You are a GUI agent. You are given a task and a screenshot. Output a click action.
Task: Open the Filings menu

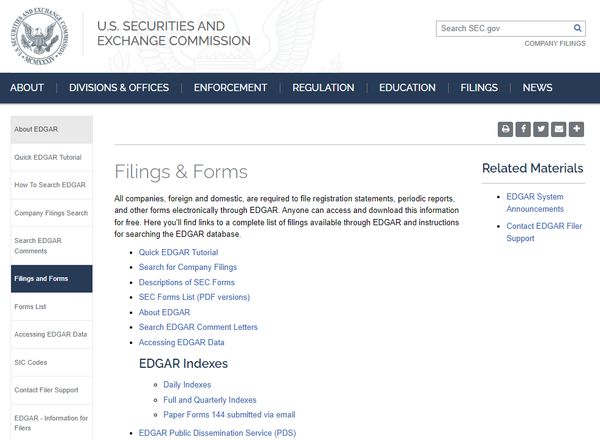click(479, 88)
